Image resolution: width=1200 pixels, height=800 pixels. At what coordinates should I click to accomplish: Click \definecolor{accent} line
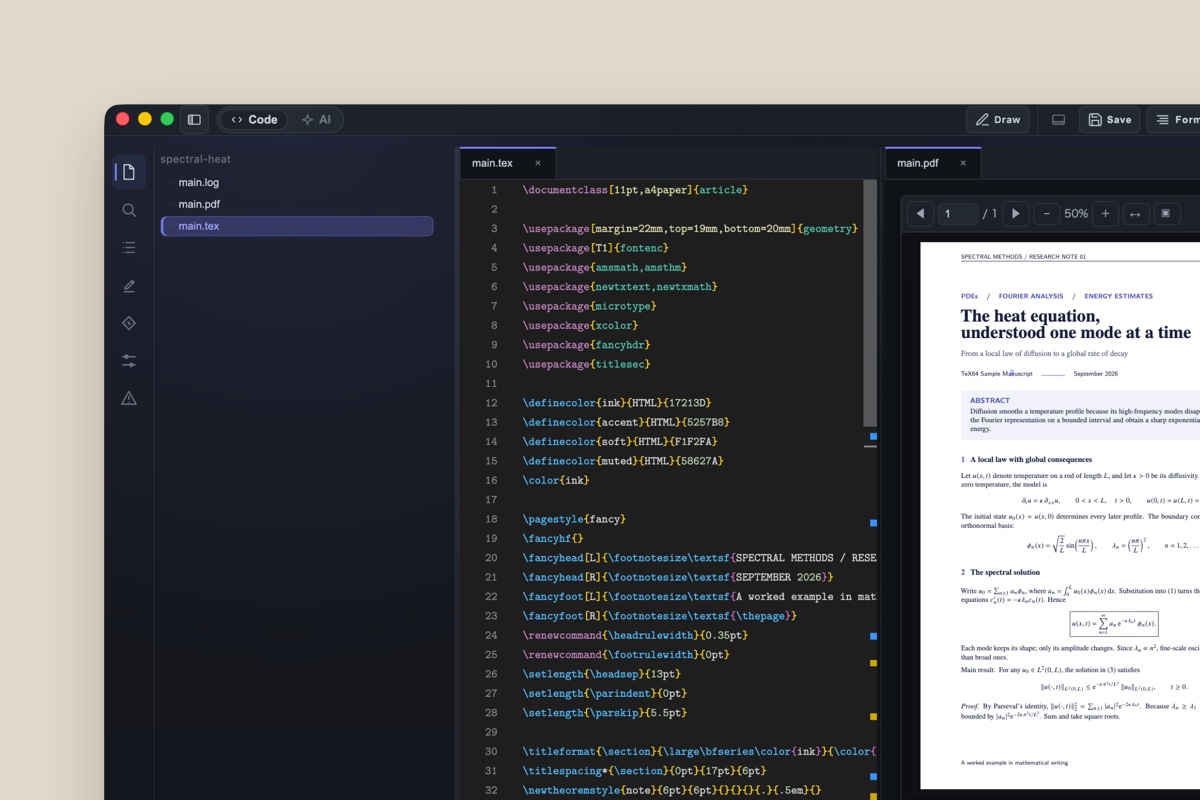tap(626, 422)
